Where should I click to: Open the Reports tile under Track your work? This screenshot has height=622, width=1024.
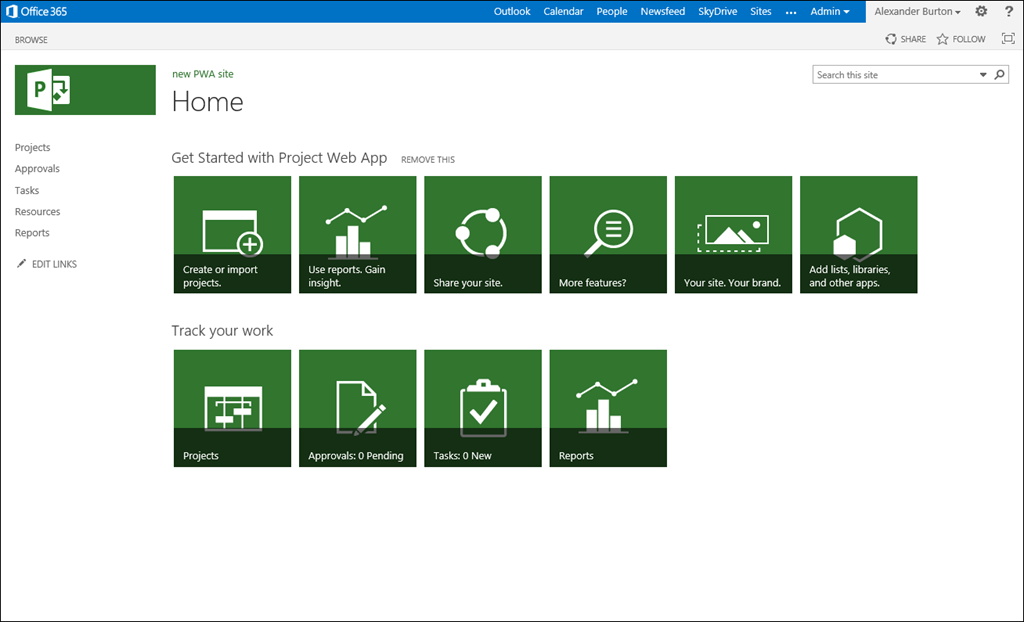(x=608, y=408)
